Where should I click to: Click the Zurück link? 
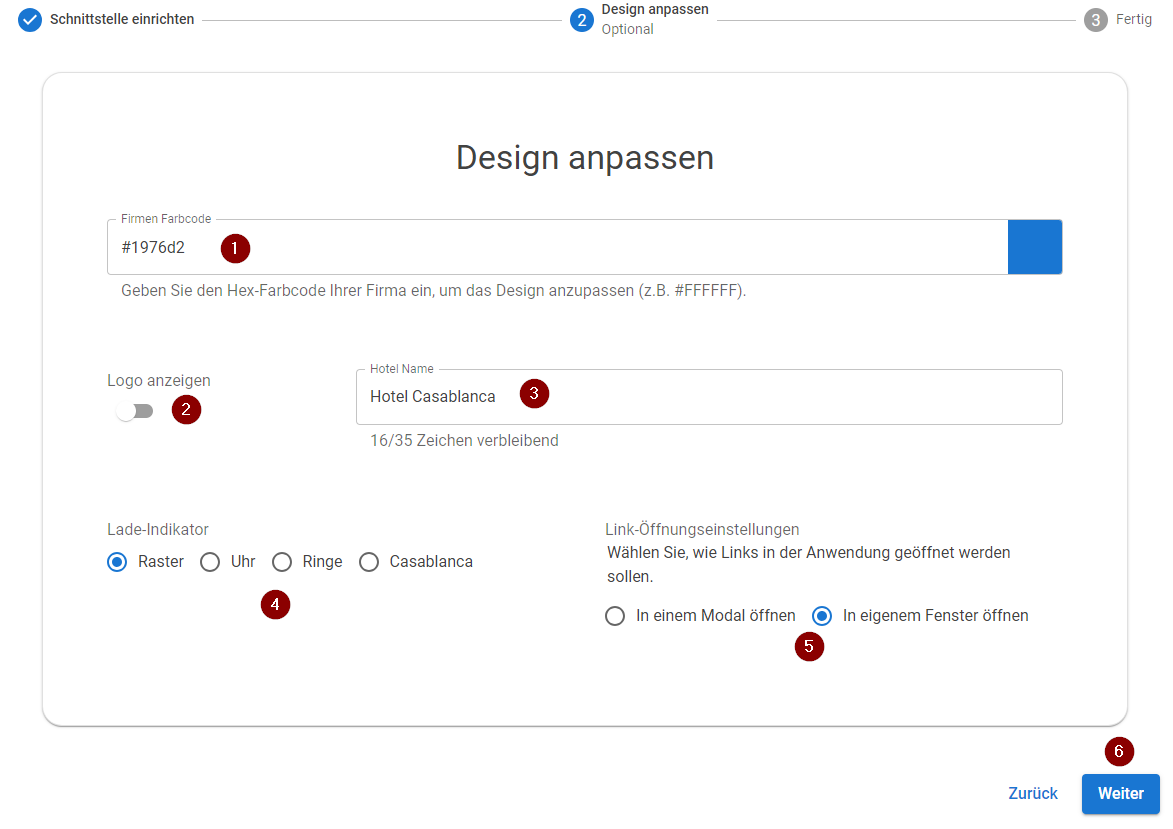click(x=1032, y=792)
